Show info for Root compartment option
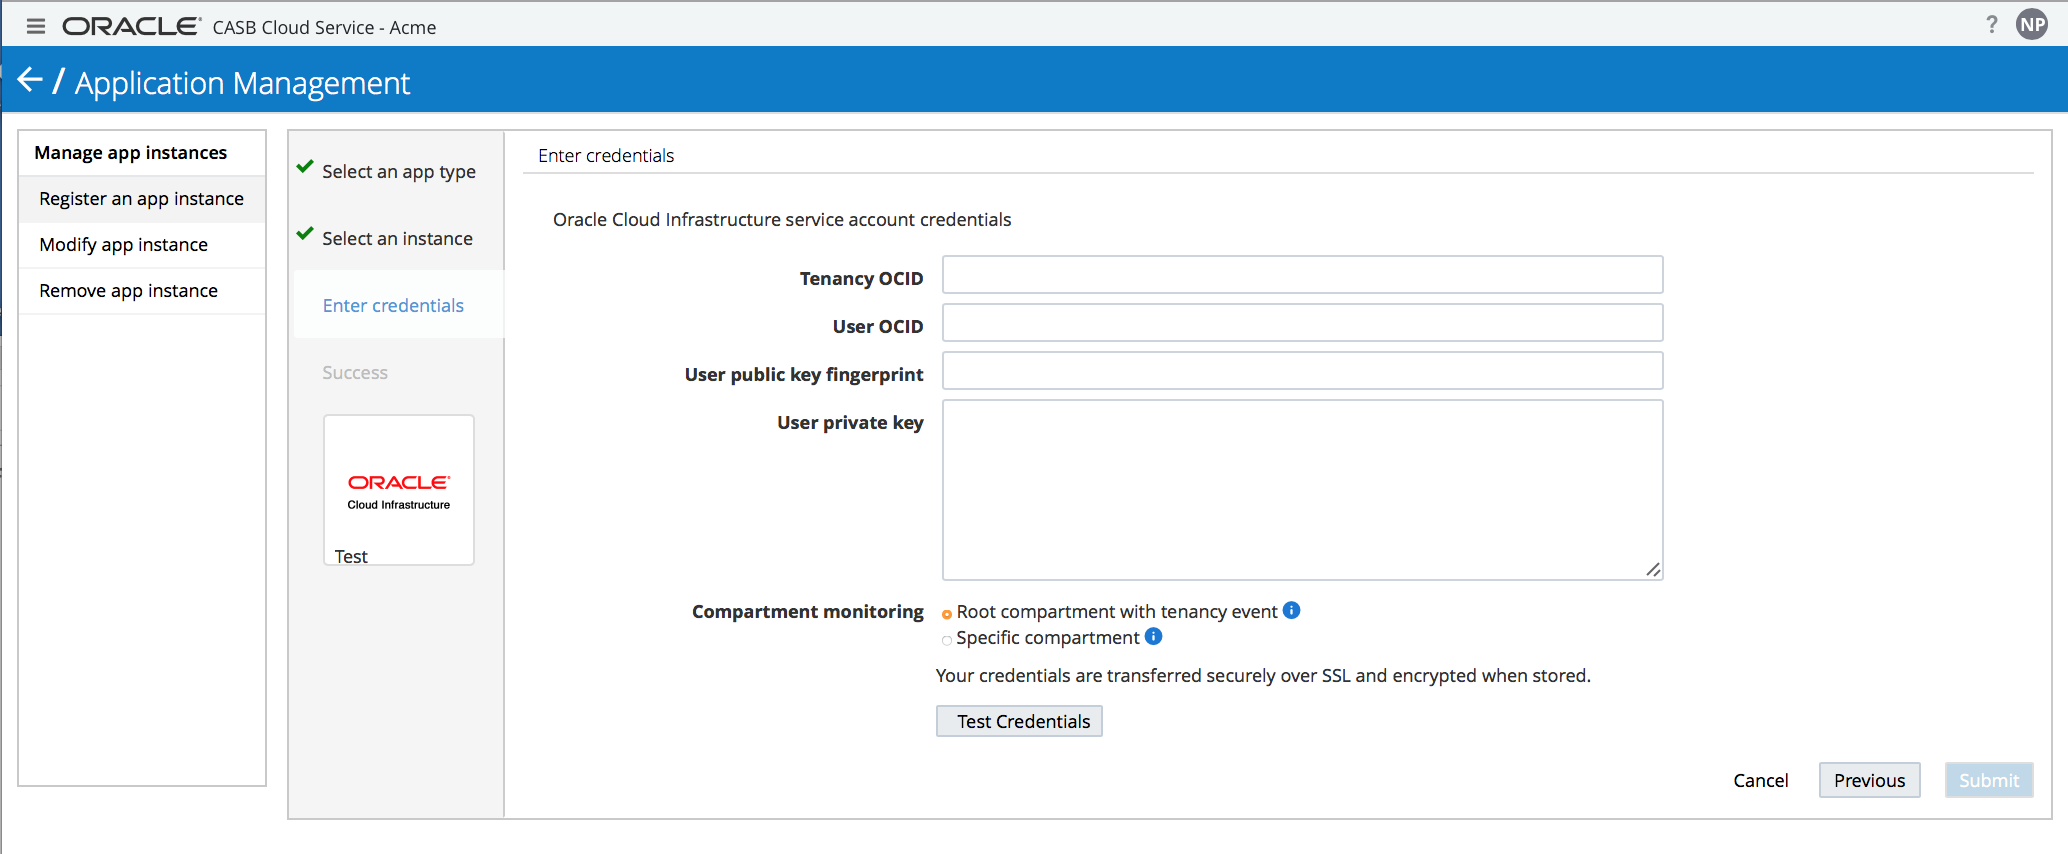2068x854 pixels. click(1292, 610)
